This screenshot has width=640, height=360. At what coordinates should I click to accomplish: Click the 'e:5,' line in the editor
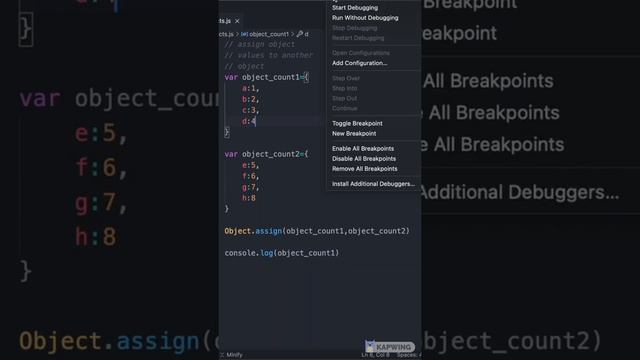click(x=250, y=165)
